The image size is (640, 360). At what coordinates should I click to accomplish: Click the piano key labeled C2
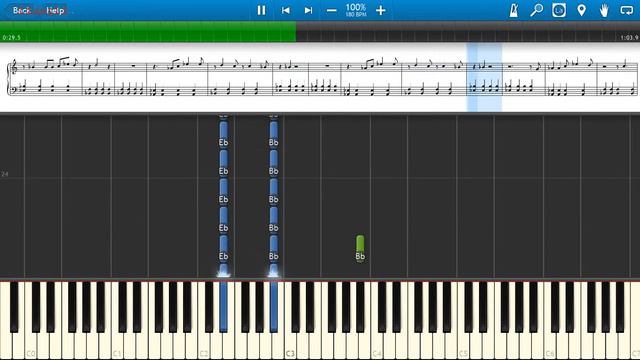pyautogui.click(x=204, y=321)
